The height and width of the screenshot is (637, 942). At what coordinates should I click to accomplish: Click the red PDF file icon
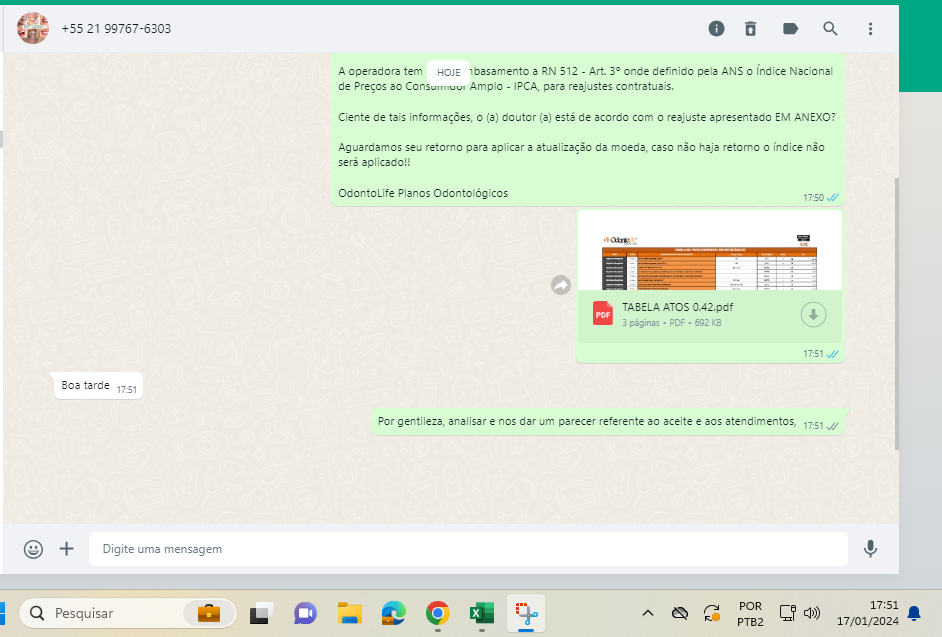[603, 314]
